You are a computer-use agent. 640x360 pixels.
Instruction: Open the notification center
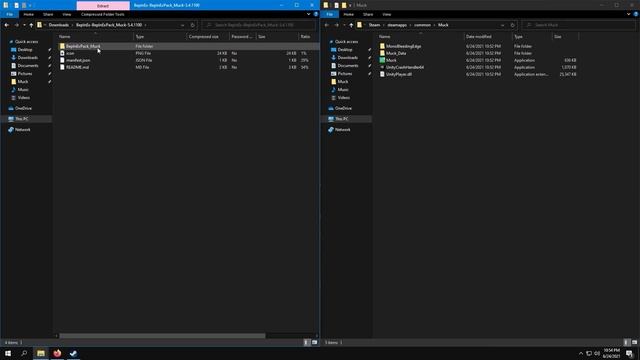(629, 353)
